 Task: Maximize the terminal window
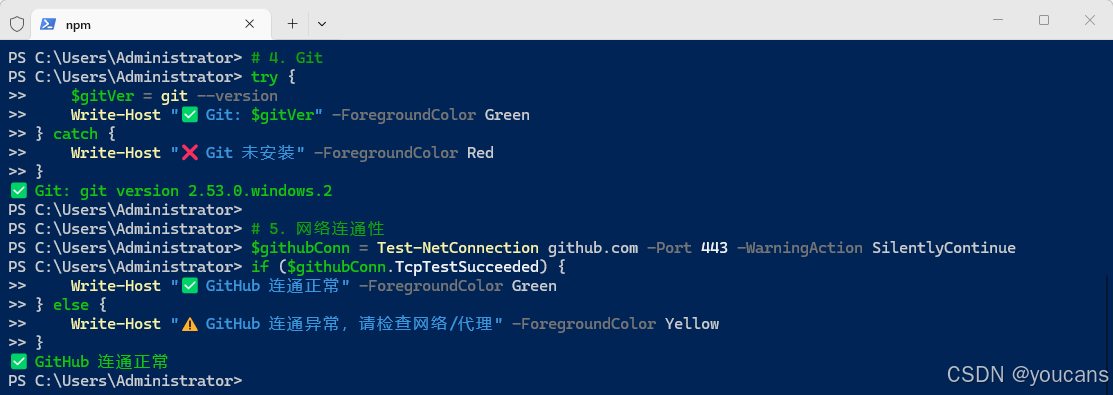coord(1043,21)
